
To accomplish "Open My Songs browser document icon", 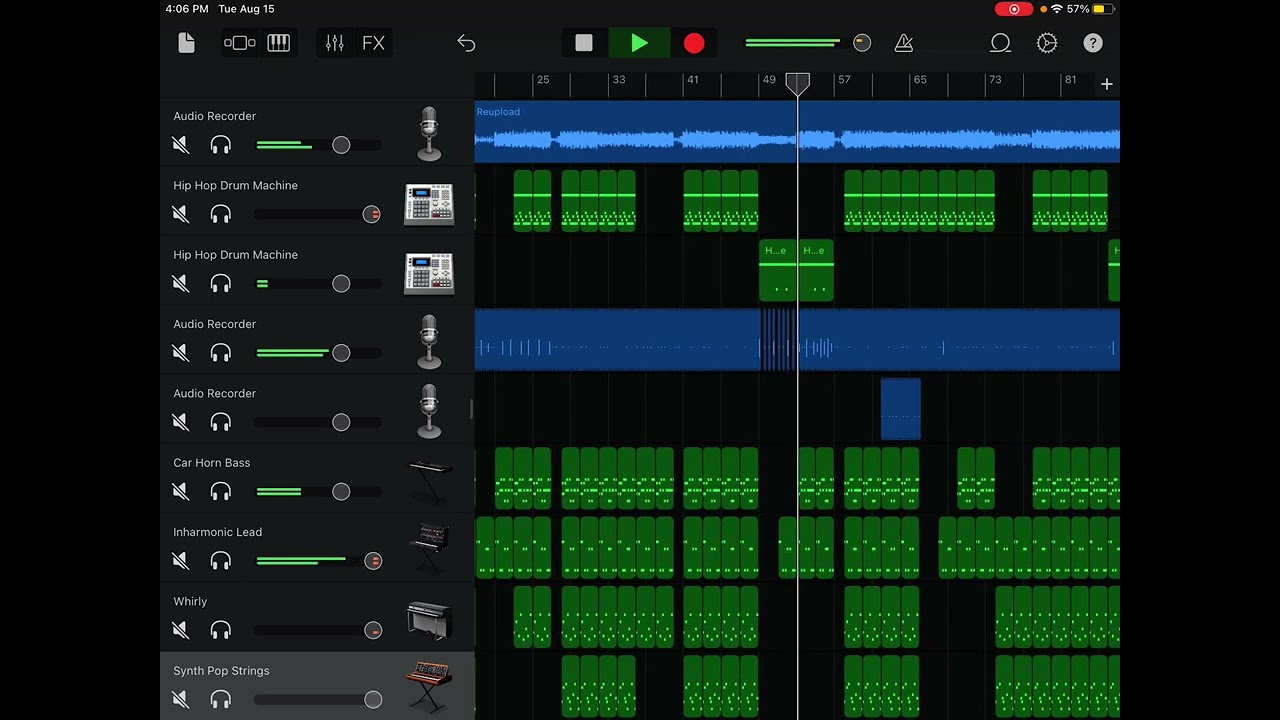I will click(186, 43).
